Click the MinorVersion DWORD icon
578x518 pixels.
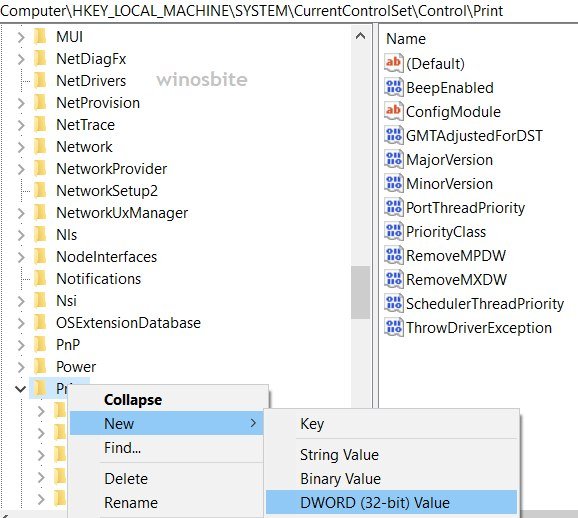[393, 184]
